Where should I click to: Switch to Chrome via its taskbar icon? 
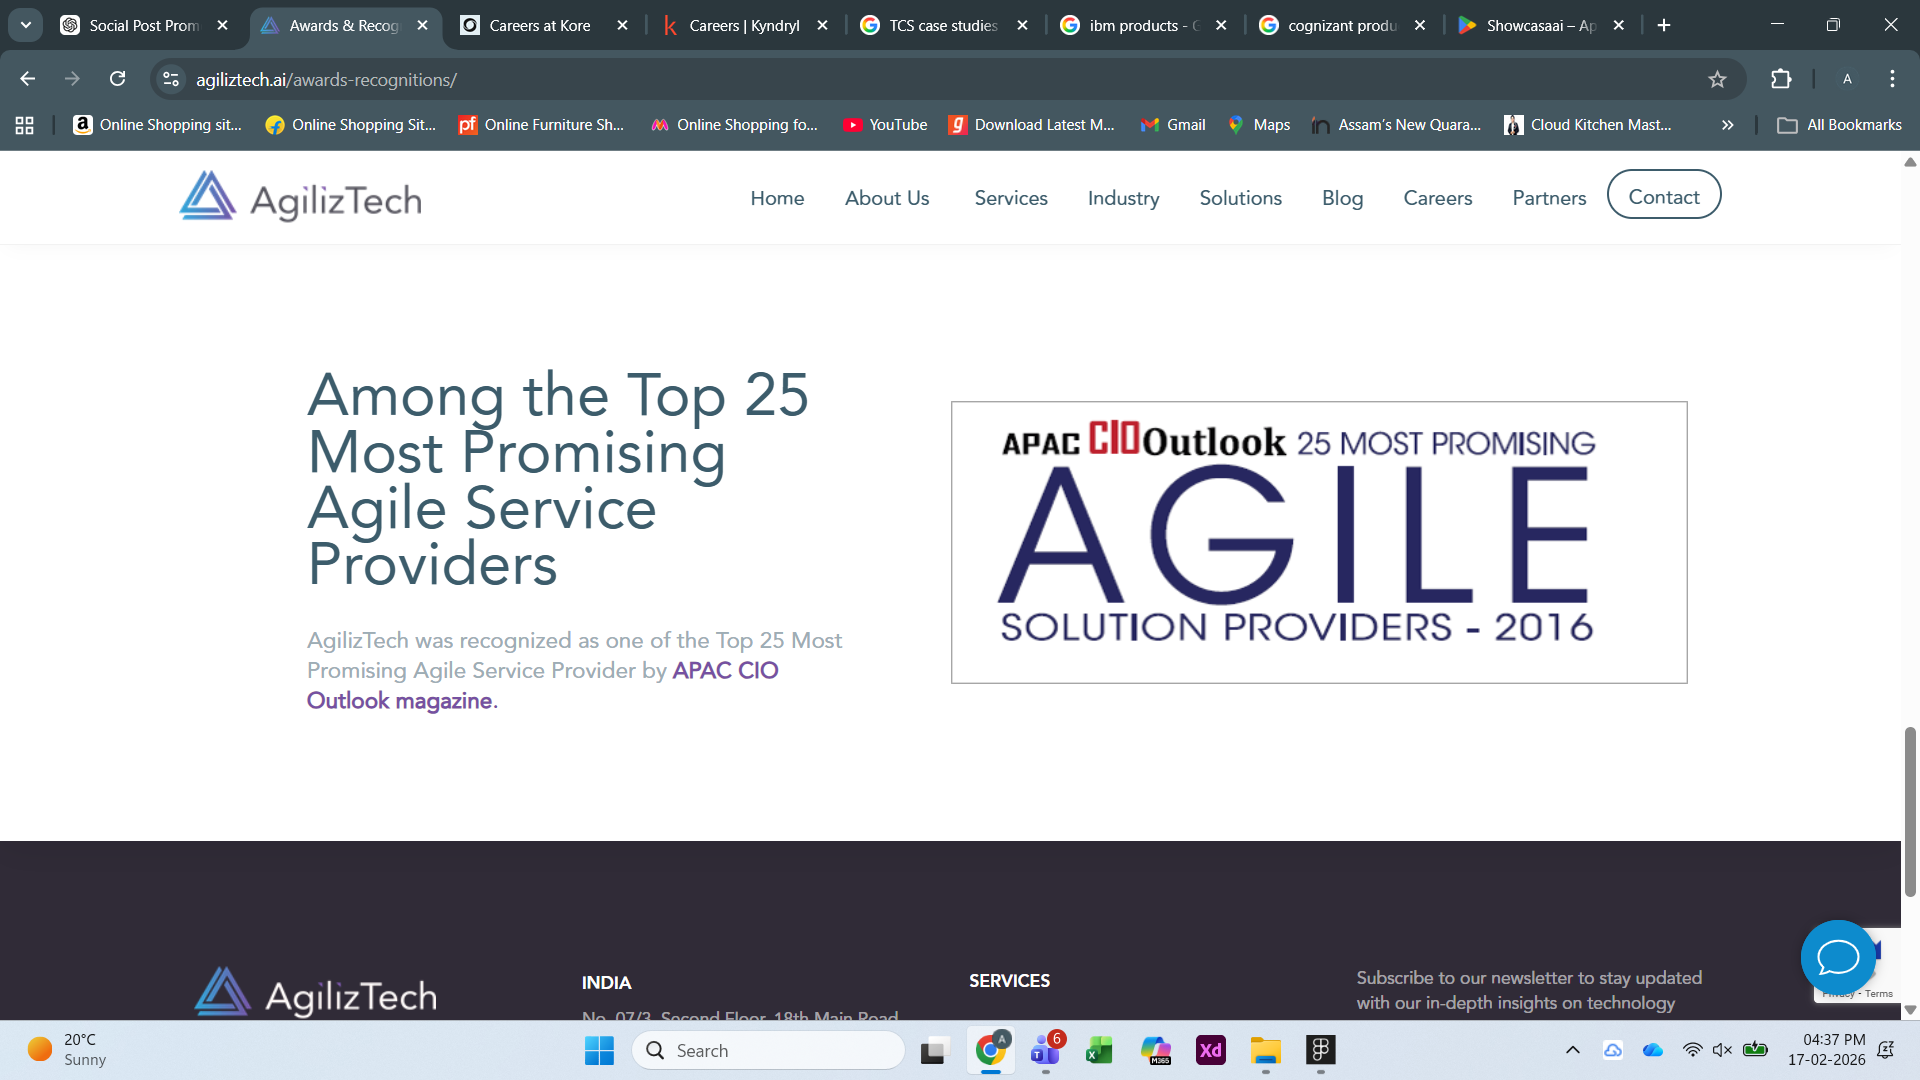pos(990,1050)
